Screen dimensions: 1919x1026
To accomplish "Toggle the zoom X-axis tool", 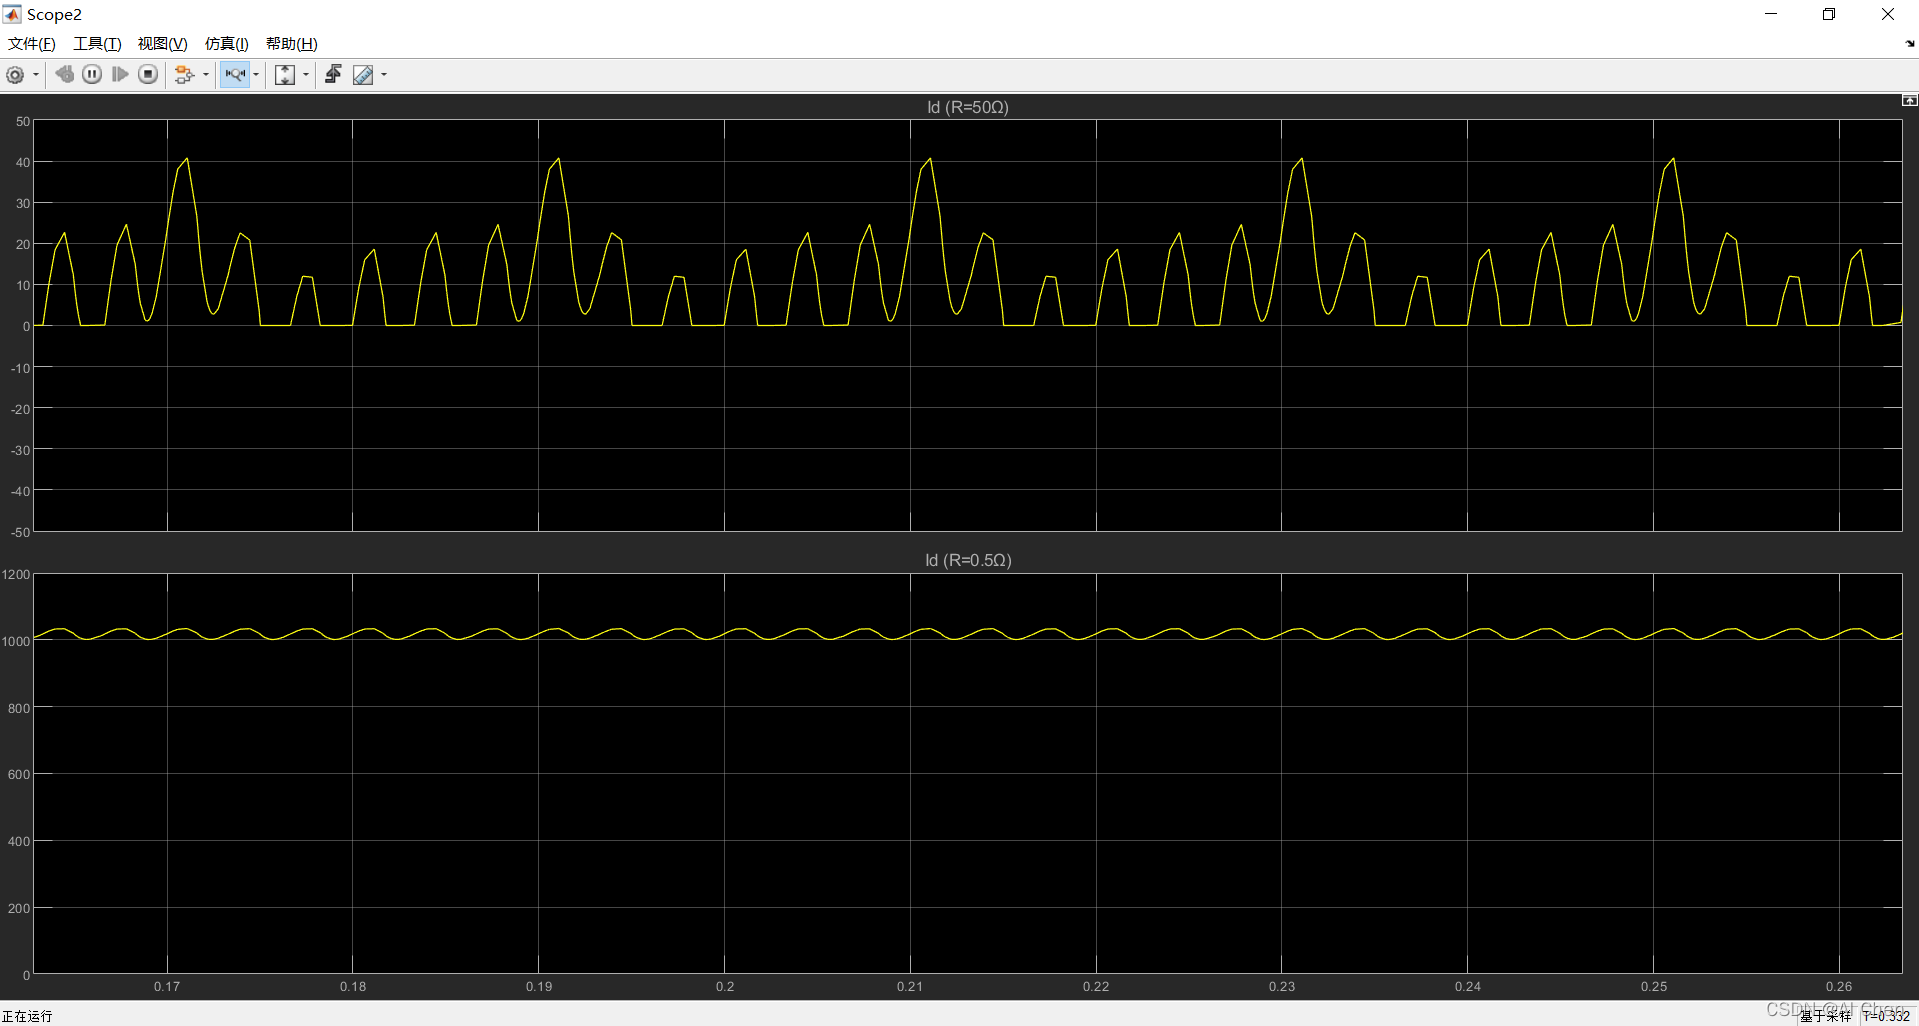I will tap(235, 74).
